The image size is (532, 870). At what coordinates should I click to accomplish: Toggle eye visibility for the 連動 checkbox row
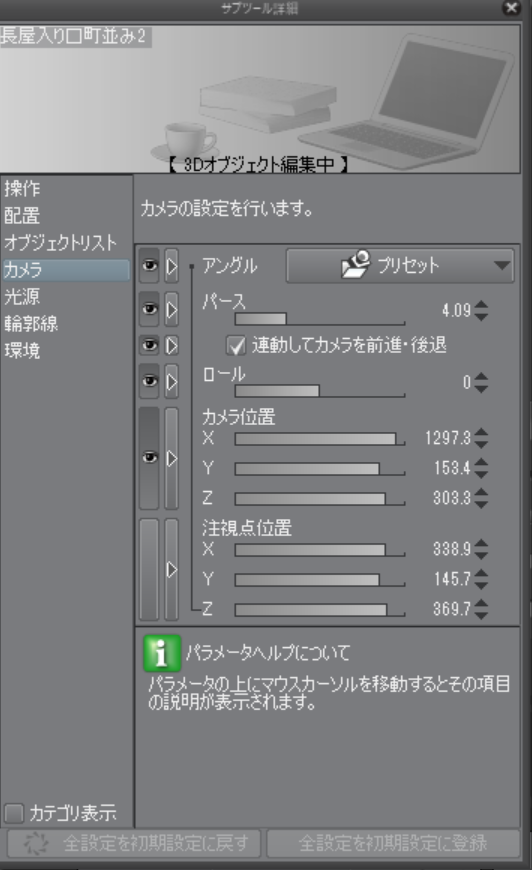click(149, 345)
